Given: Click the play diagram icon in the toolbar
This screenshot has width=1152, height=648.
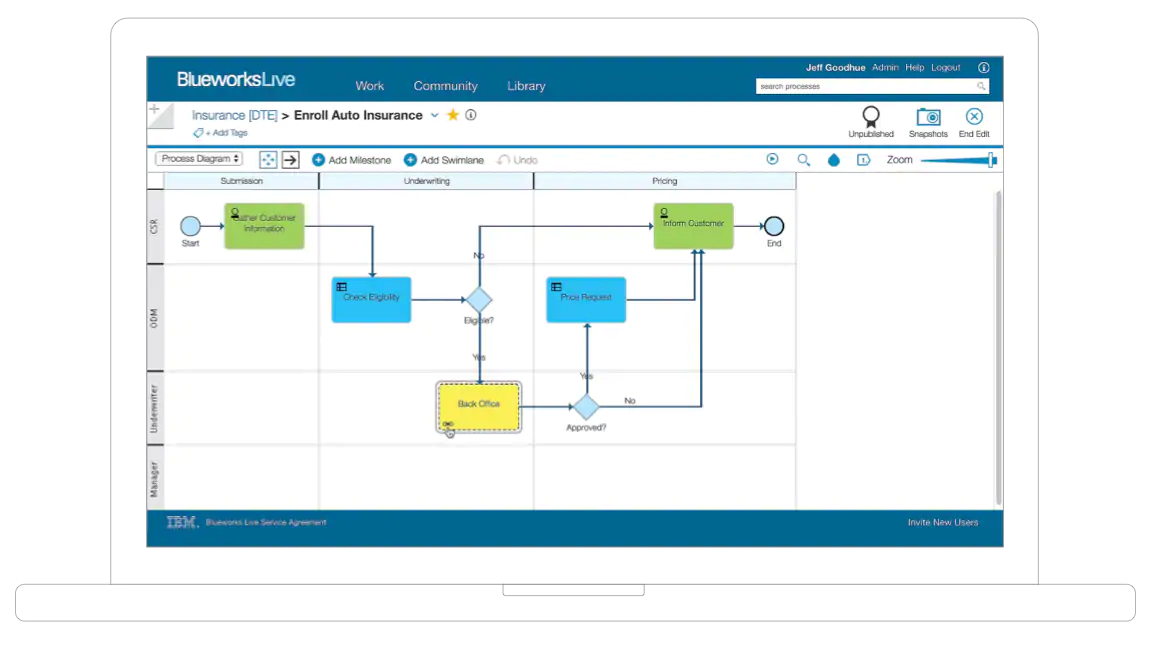Looking at the screenshot, I should (770, 159).
